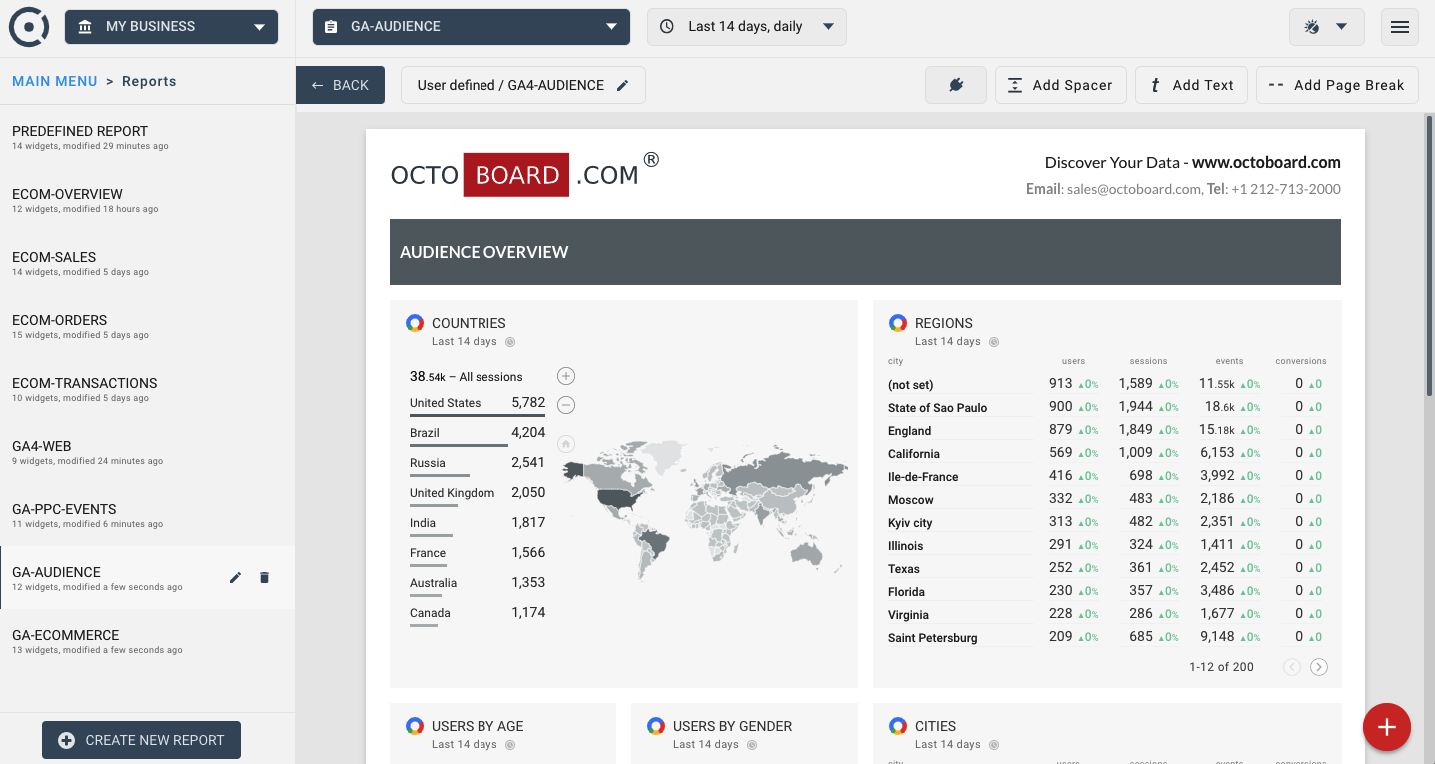
Task: Click the Google icon of COUNTRIES widget
Action: click(415, 323)
